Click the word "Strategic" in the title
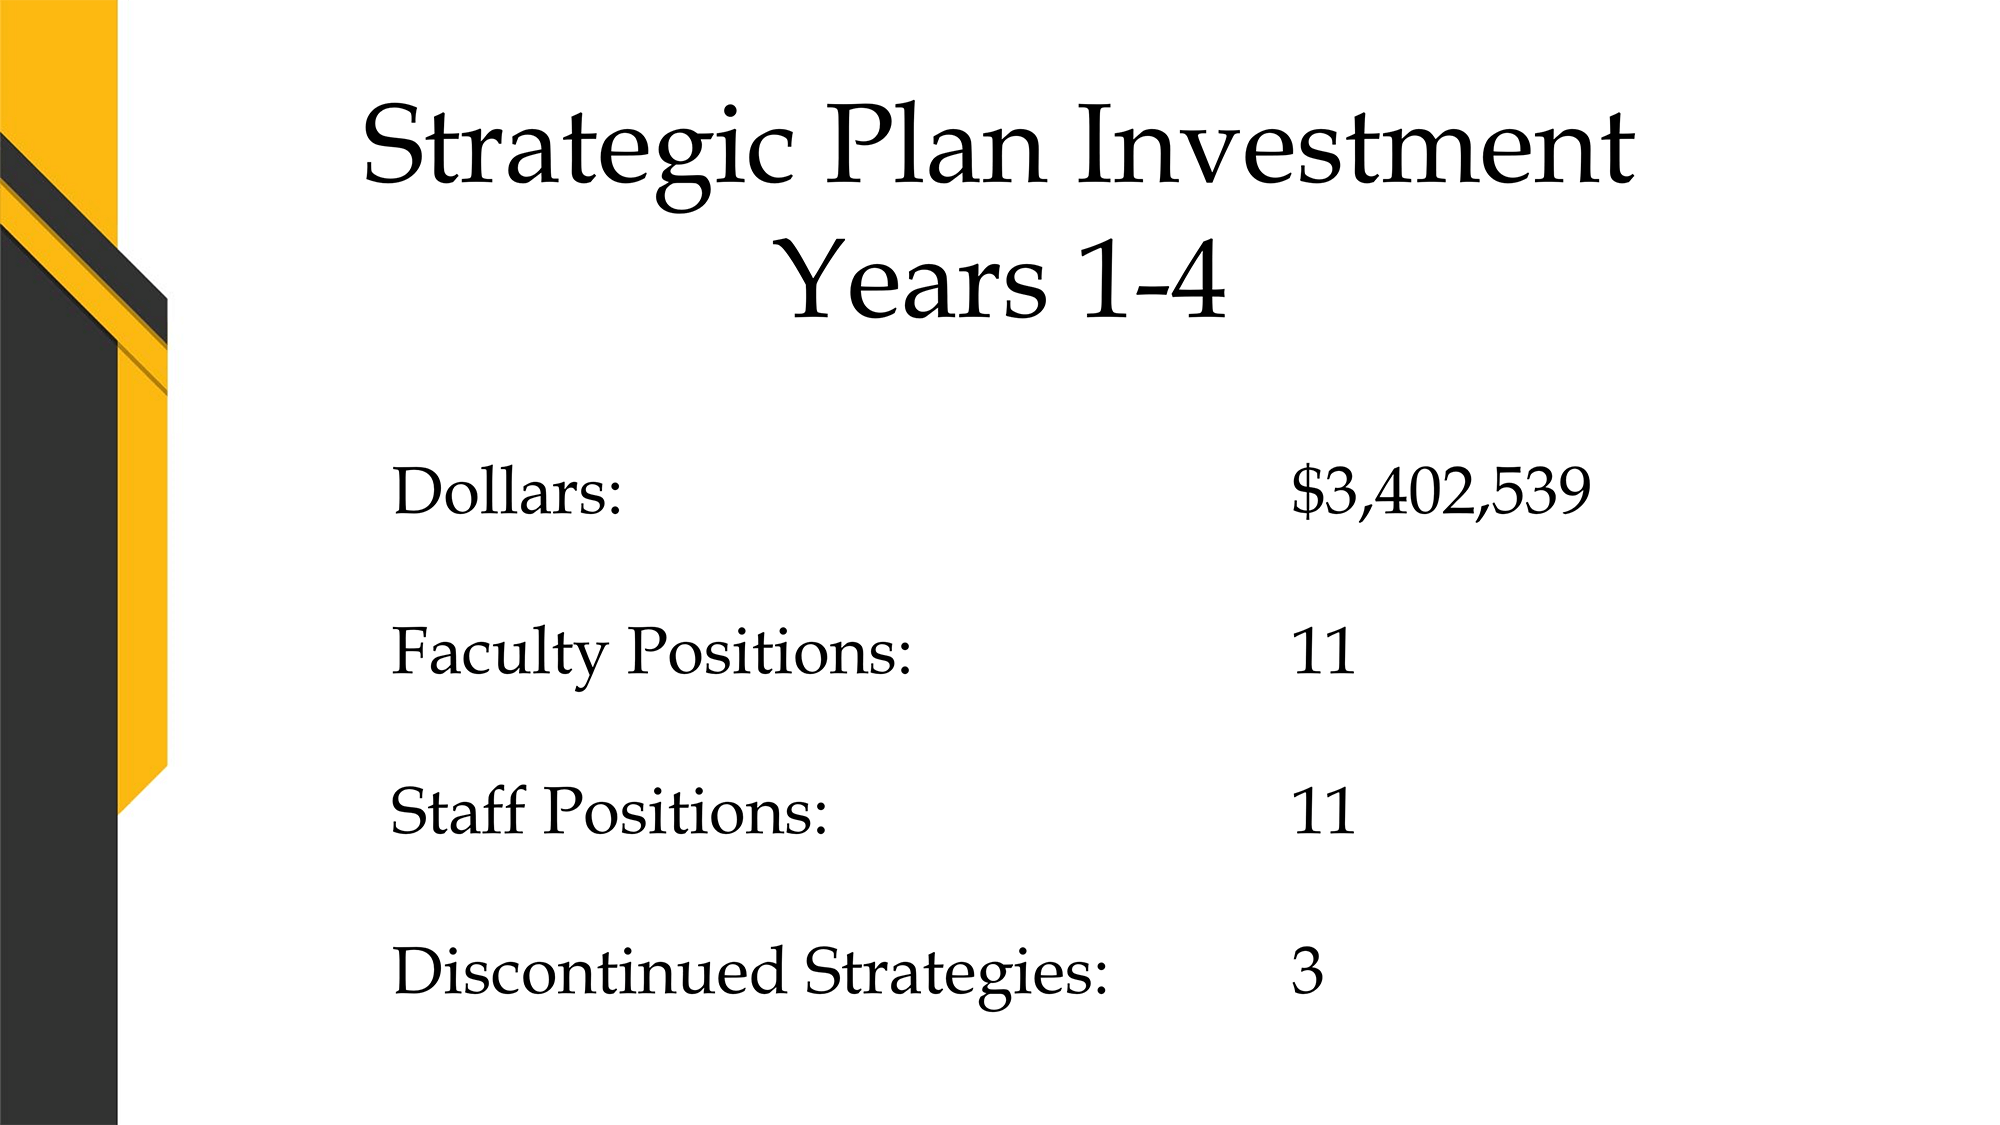2000x1125 pixels. [x=578, y=152]
